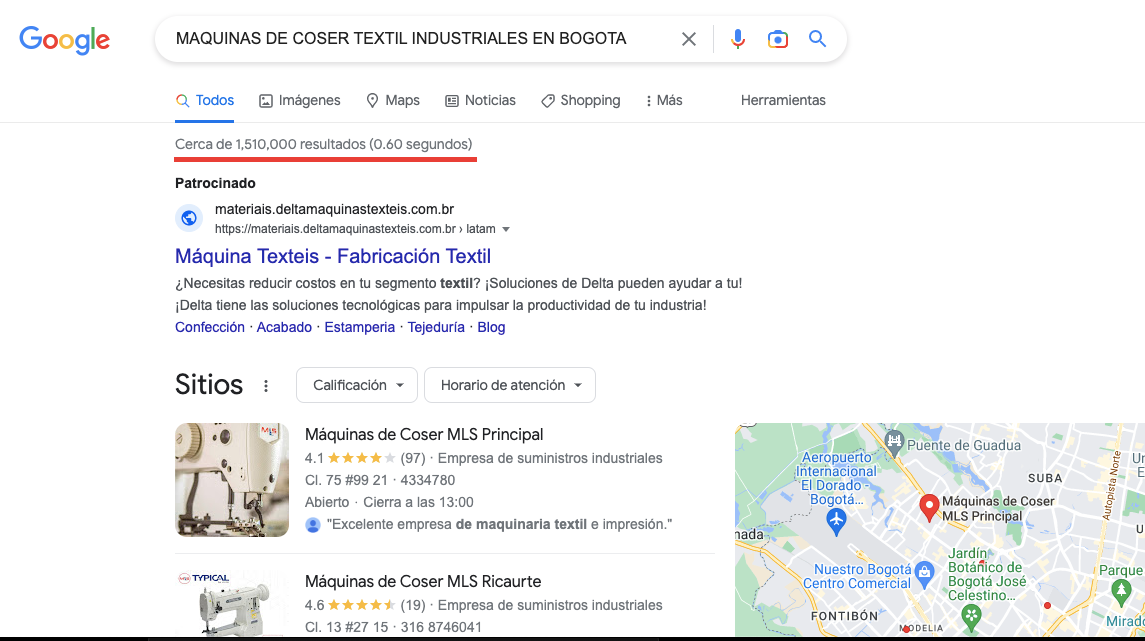Open the Más menu

click(664, 101)
